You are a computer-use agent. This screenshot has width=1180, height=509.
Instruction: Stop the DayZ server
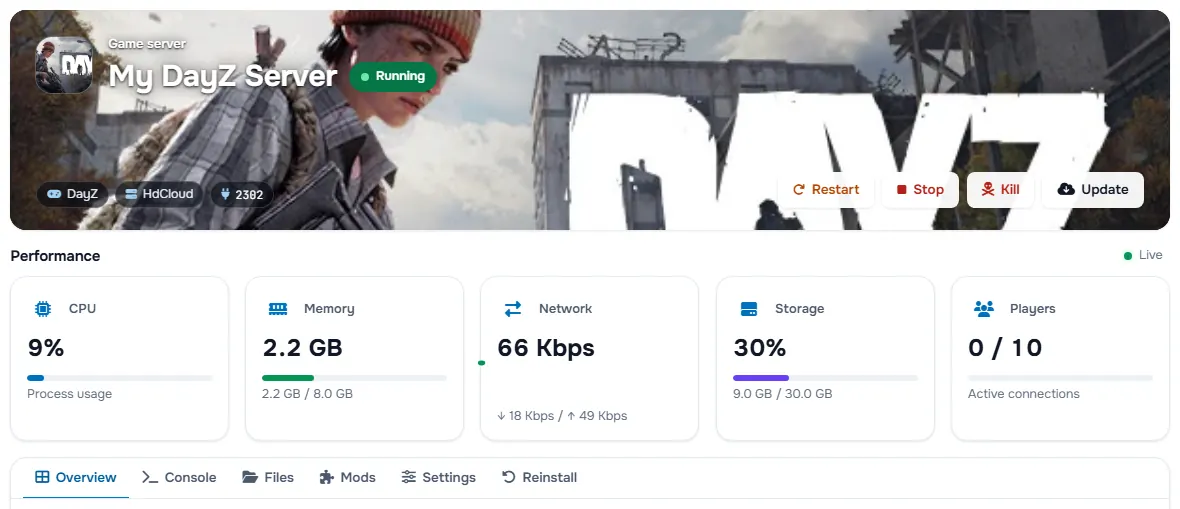tap(920, 190)
